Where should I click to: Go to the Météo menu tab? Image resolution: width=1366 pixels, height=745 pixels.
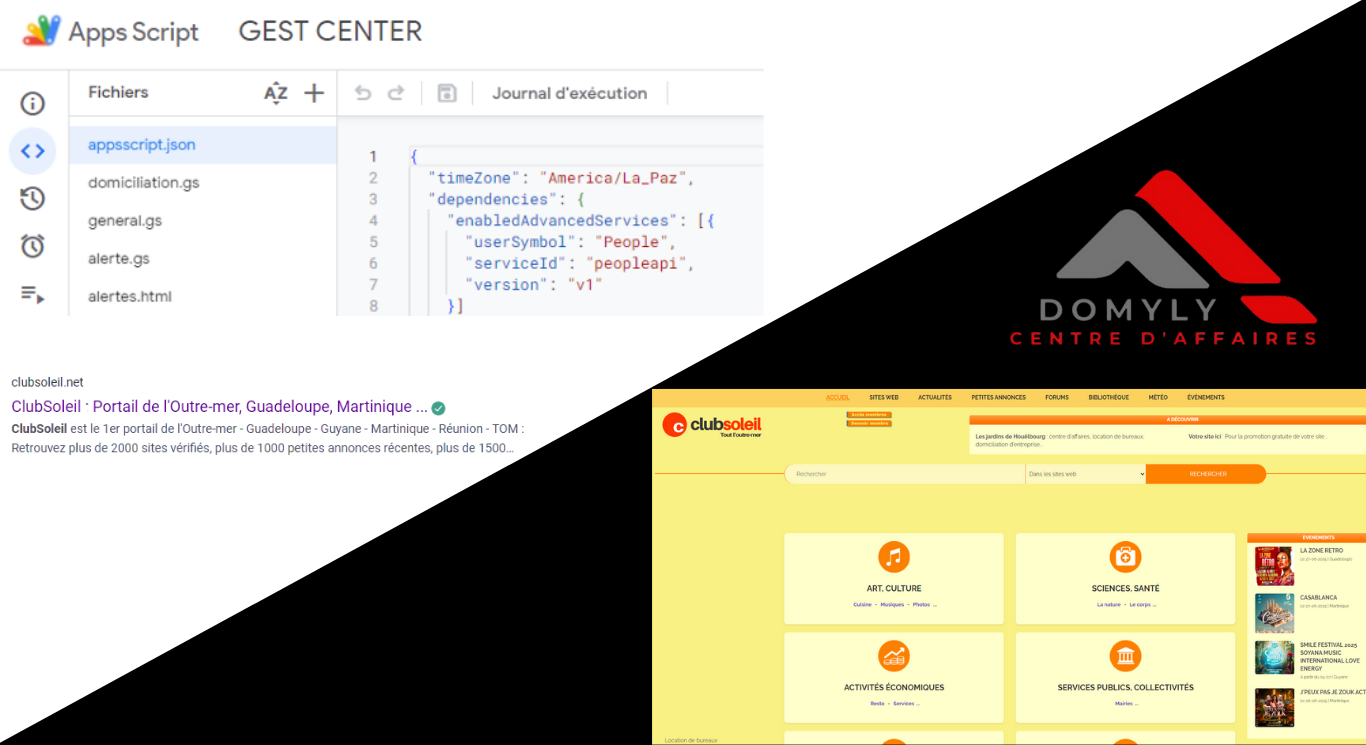point(1158,397)
